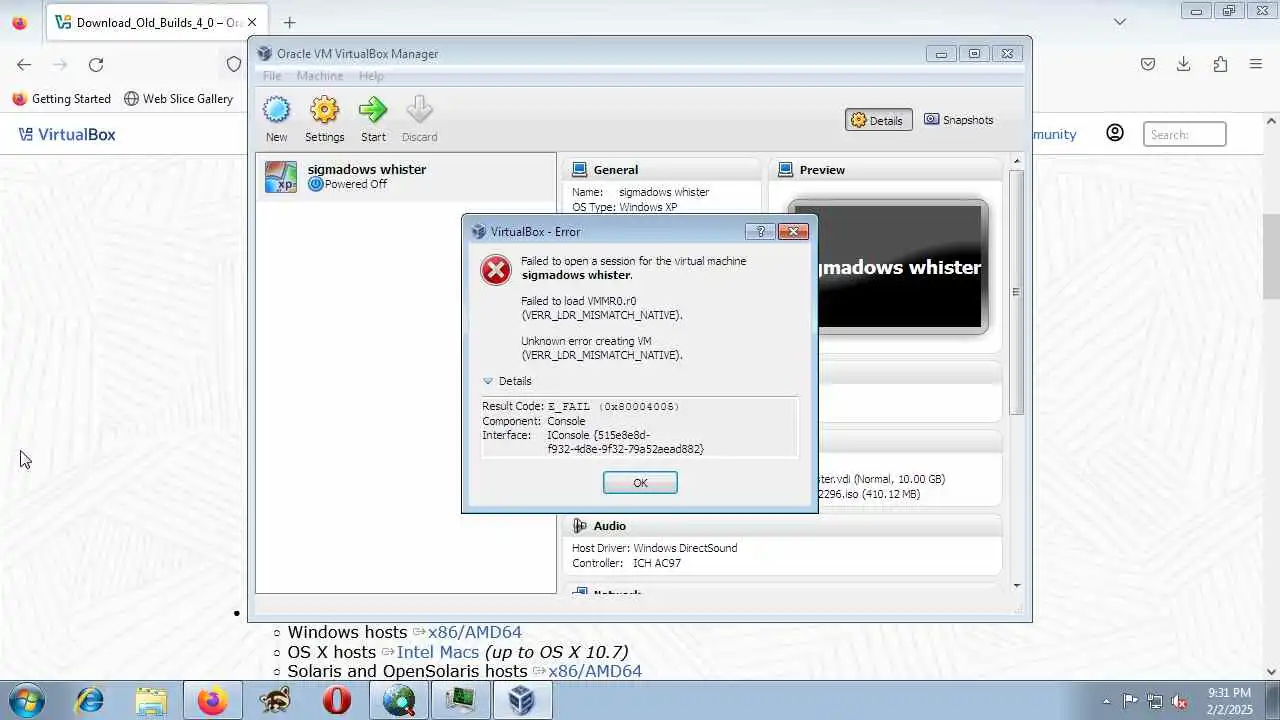
Task: Click the monitor app icon in taskbar
Action: [460, 701]
